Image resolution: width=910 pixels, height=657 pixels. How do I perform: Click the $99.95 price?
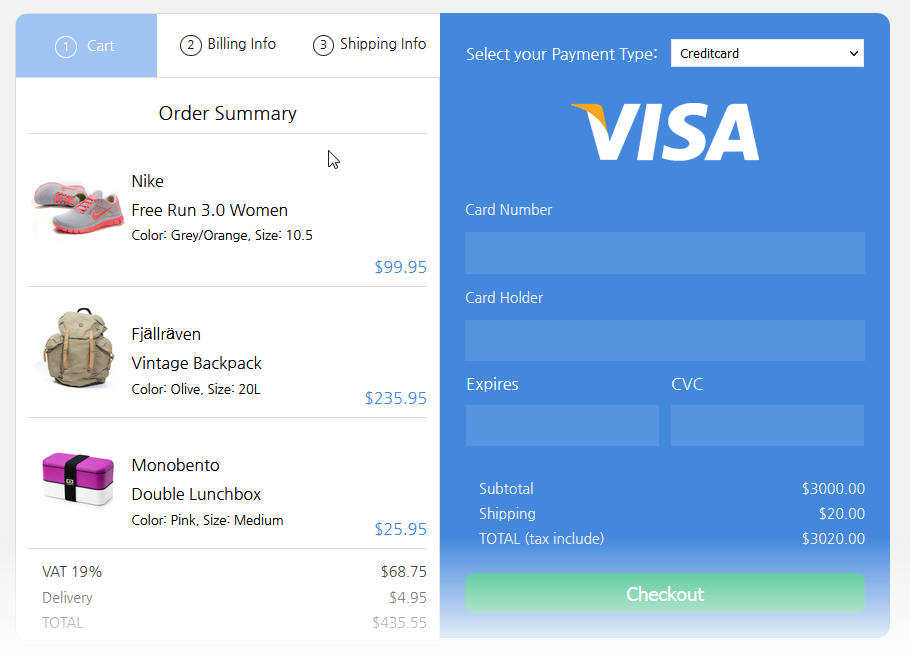(x=400, y=267)
